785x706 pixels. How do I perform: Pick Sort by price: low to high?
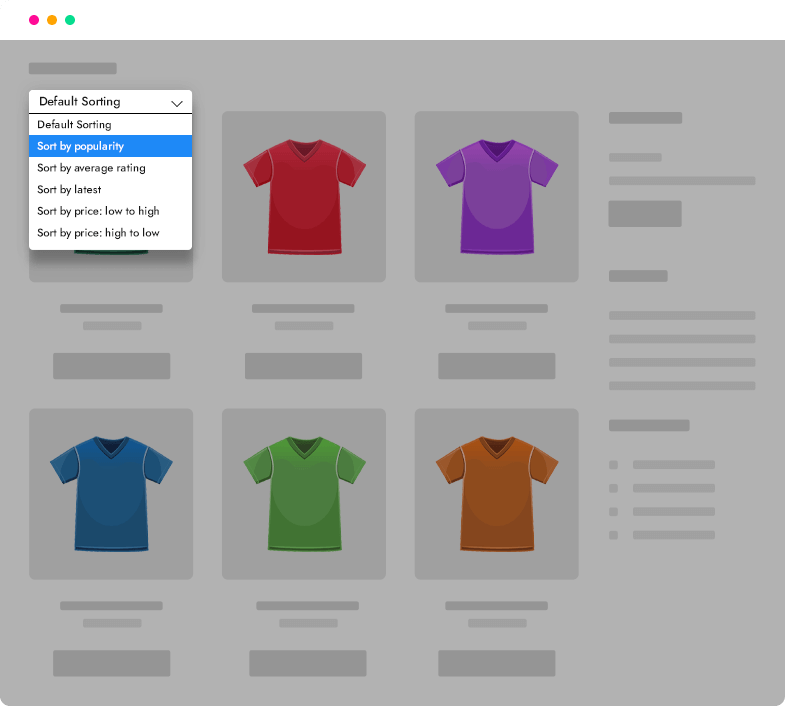(x=110, y=211)
